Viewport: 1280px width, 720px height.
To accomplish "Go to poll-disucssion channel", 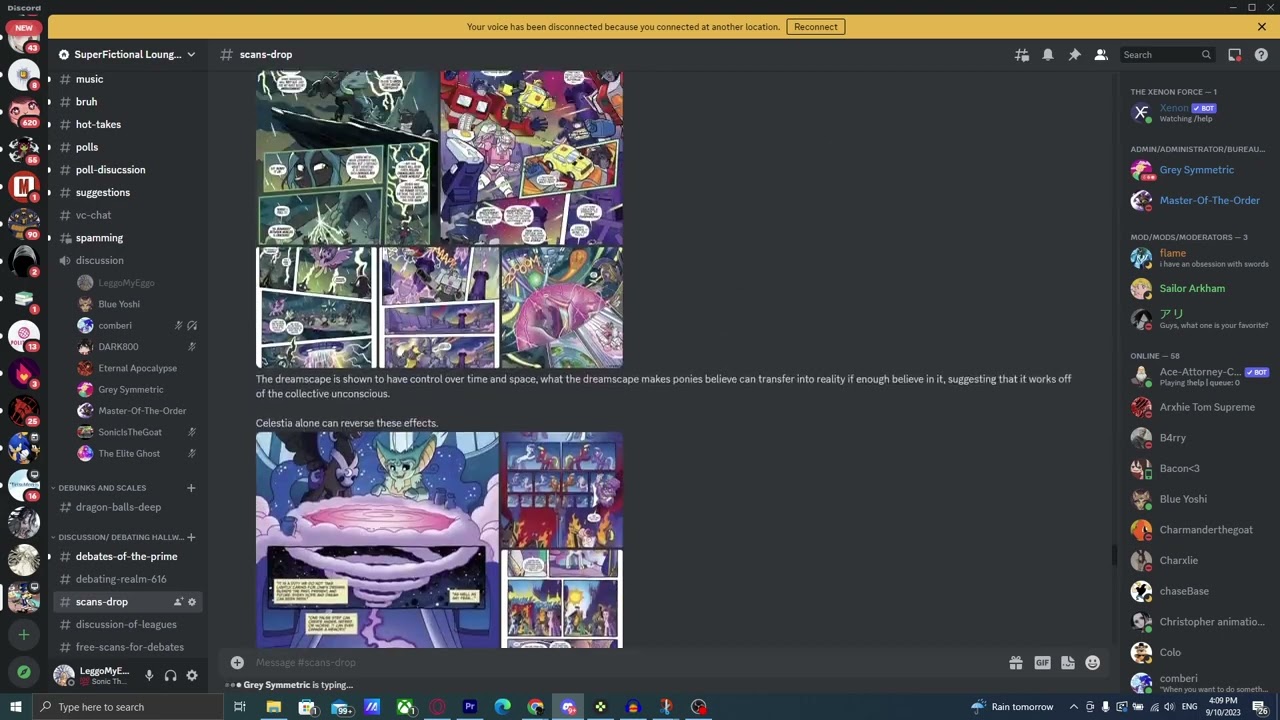I will point(127,170).
